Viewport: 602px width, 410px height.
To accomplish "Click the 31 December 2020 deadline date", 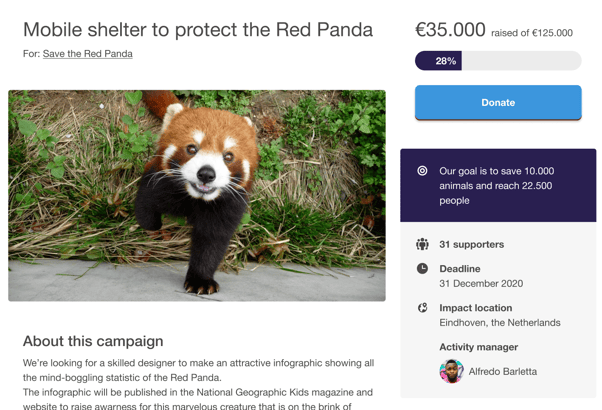I will [x=481, y=284].
